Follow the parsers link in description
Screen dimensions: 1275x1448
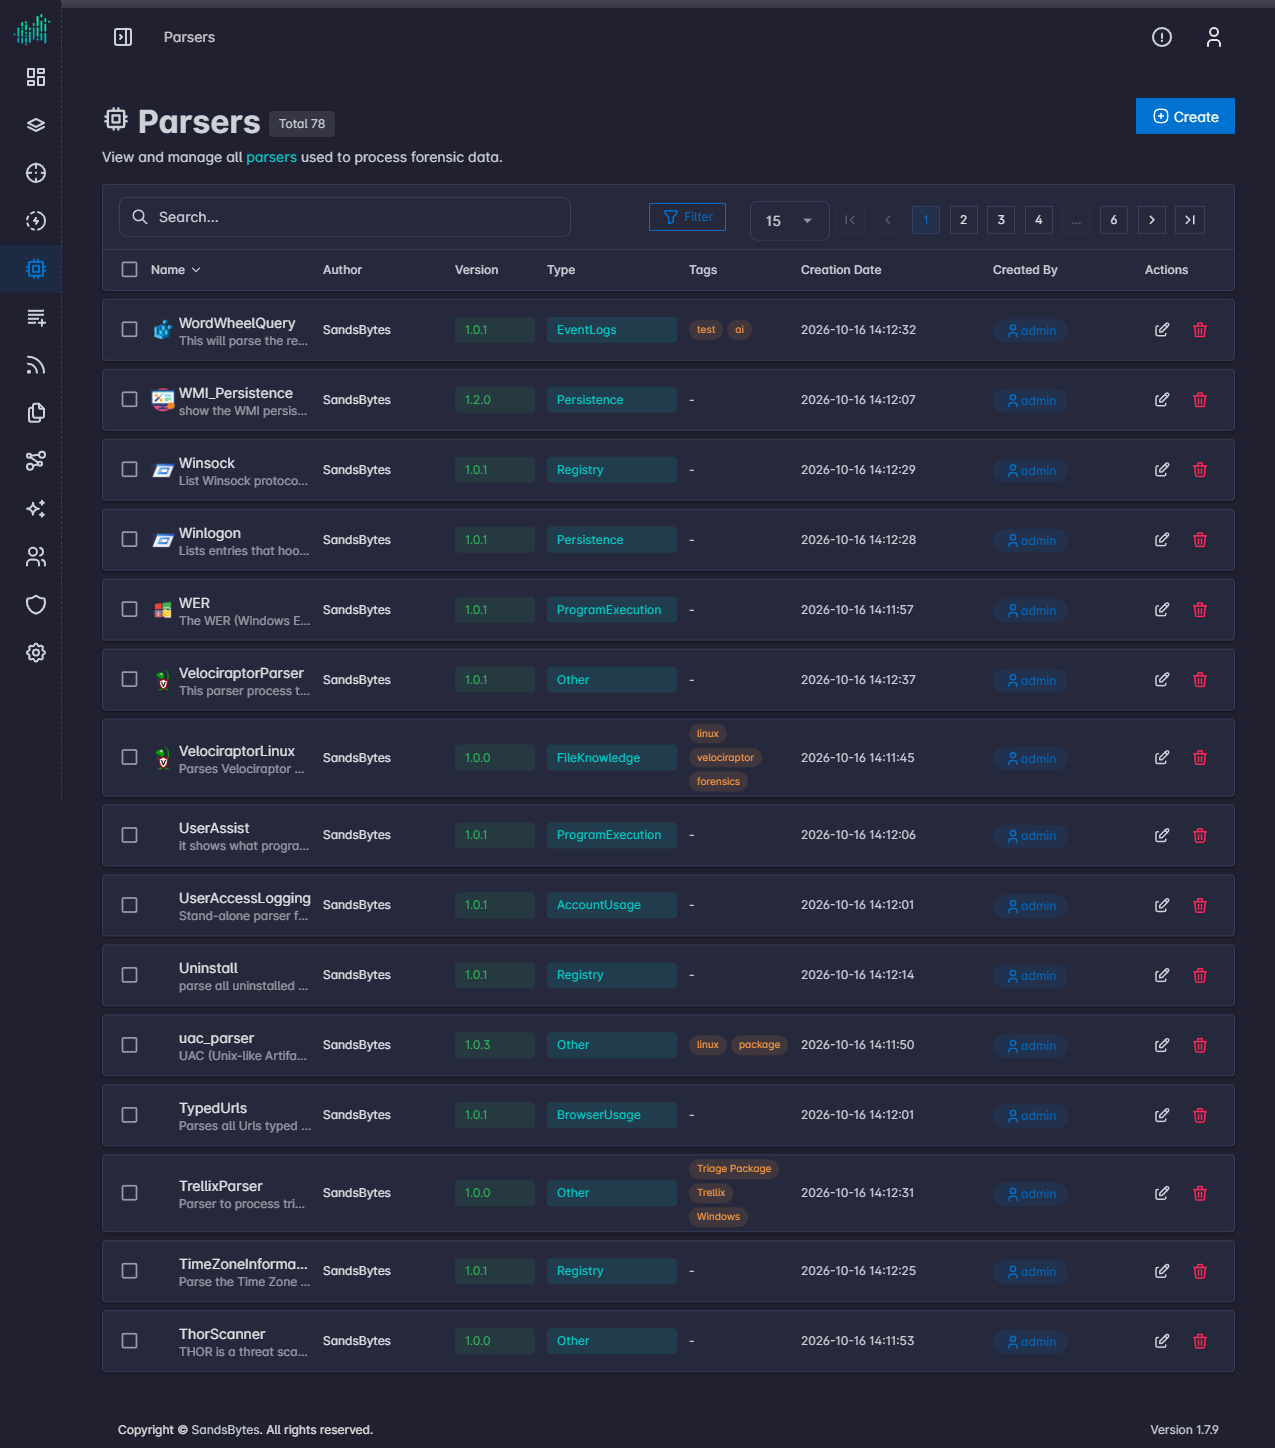click(x=272, y=157)
